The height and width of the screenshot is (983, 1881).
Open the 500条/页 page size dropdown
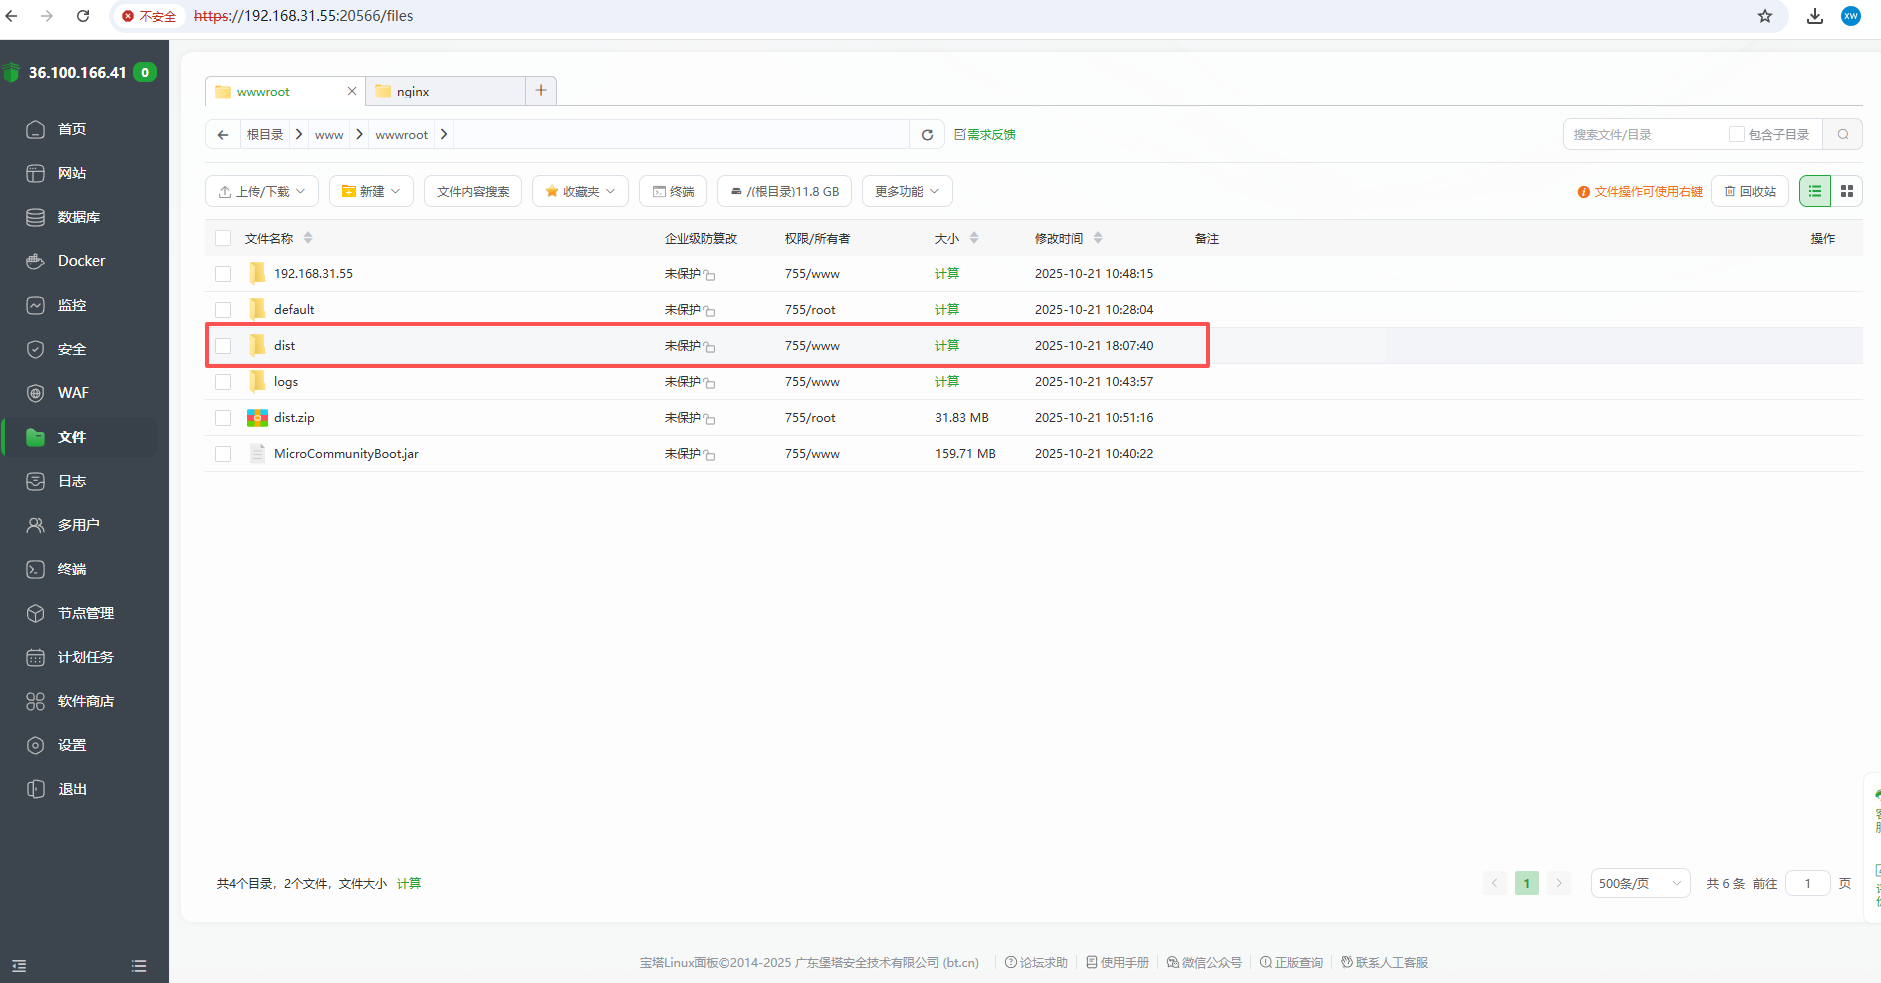tap(1639, 883)
